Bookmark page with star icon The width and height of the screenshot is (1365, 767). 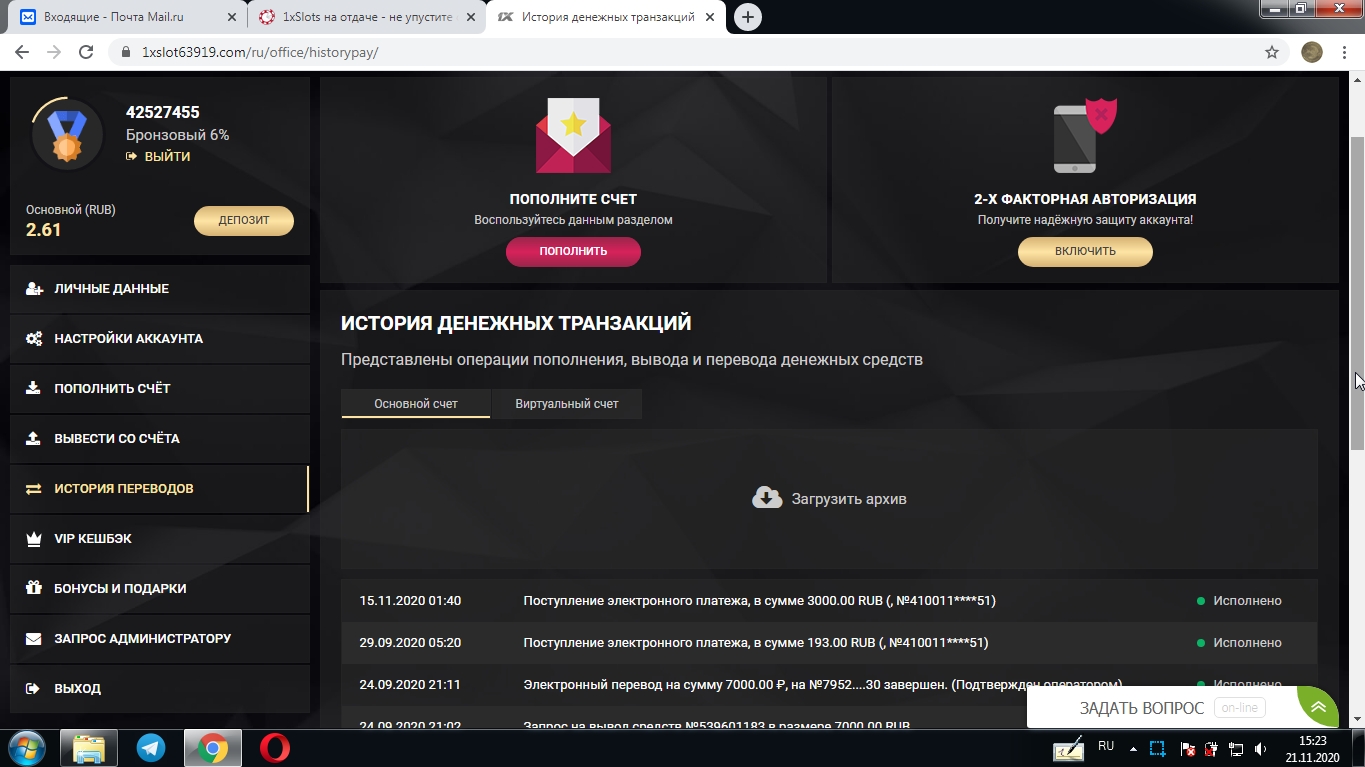1272,52
